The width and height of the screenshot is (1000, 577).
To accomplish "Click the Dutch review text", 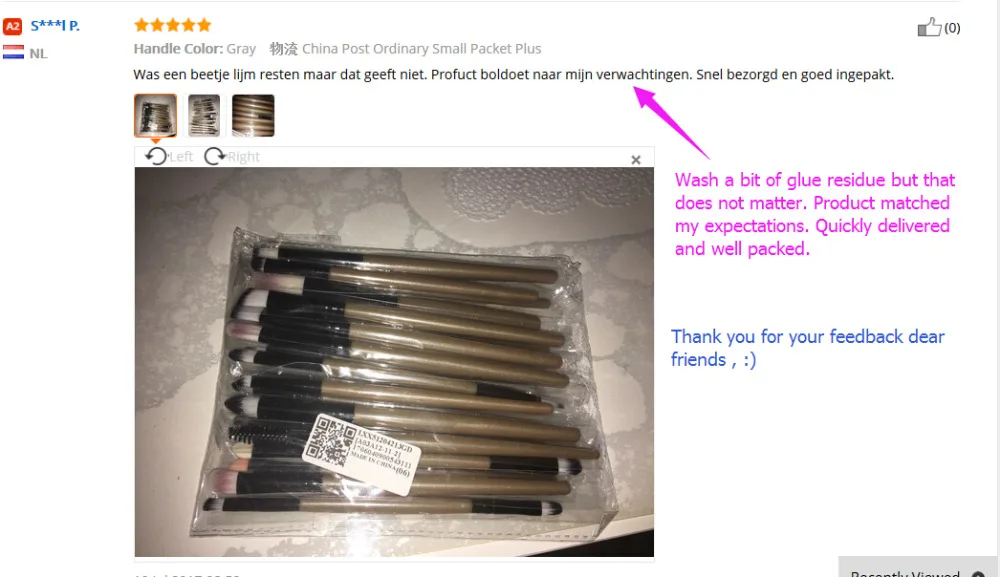I will point(513,75).
